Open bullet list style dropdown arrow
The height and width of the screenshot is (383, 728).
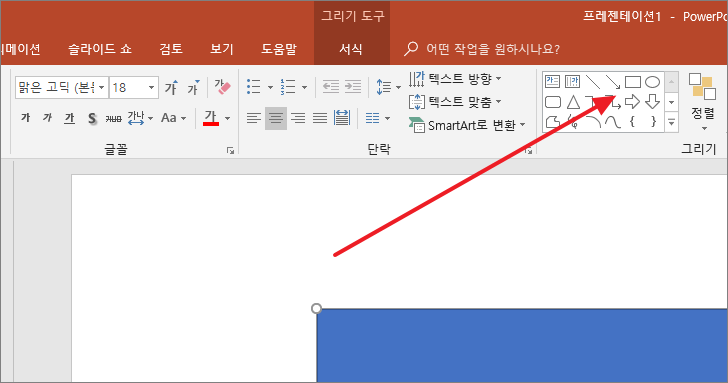point(270,87)
